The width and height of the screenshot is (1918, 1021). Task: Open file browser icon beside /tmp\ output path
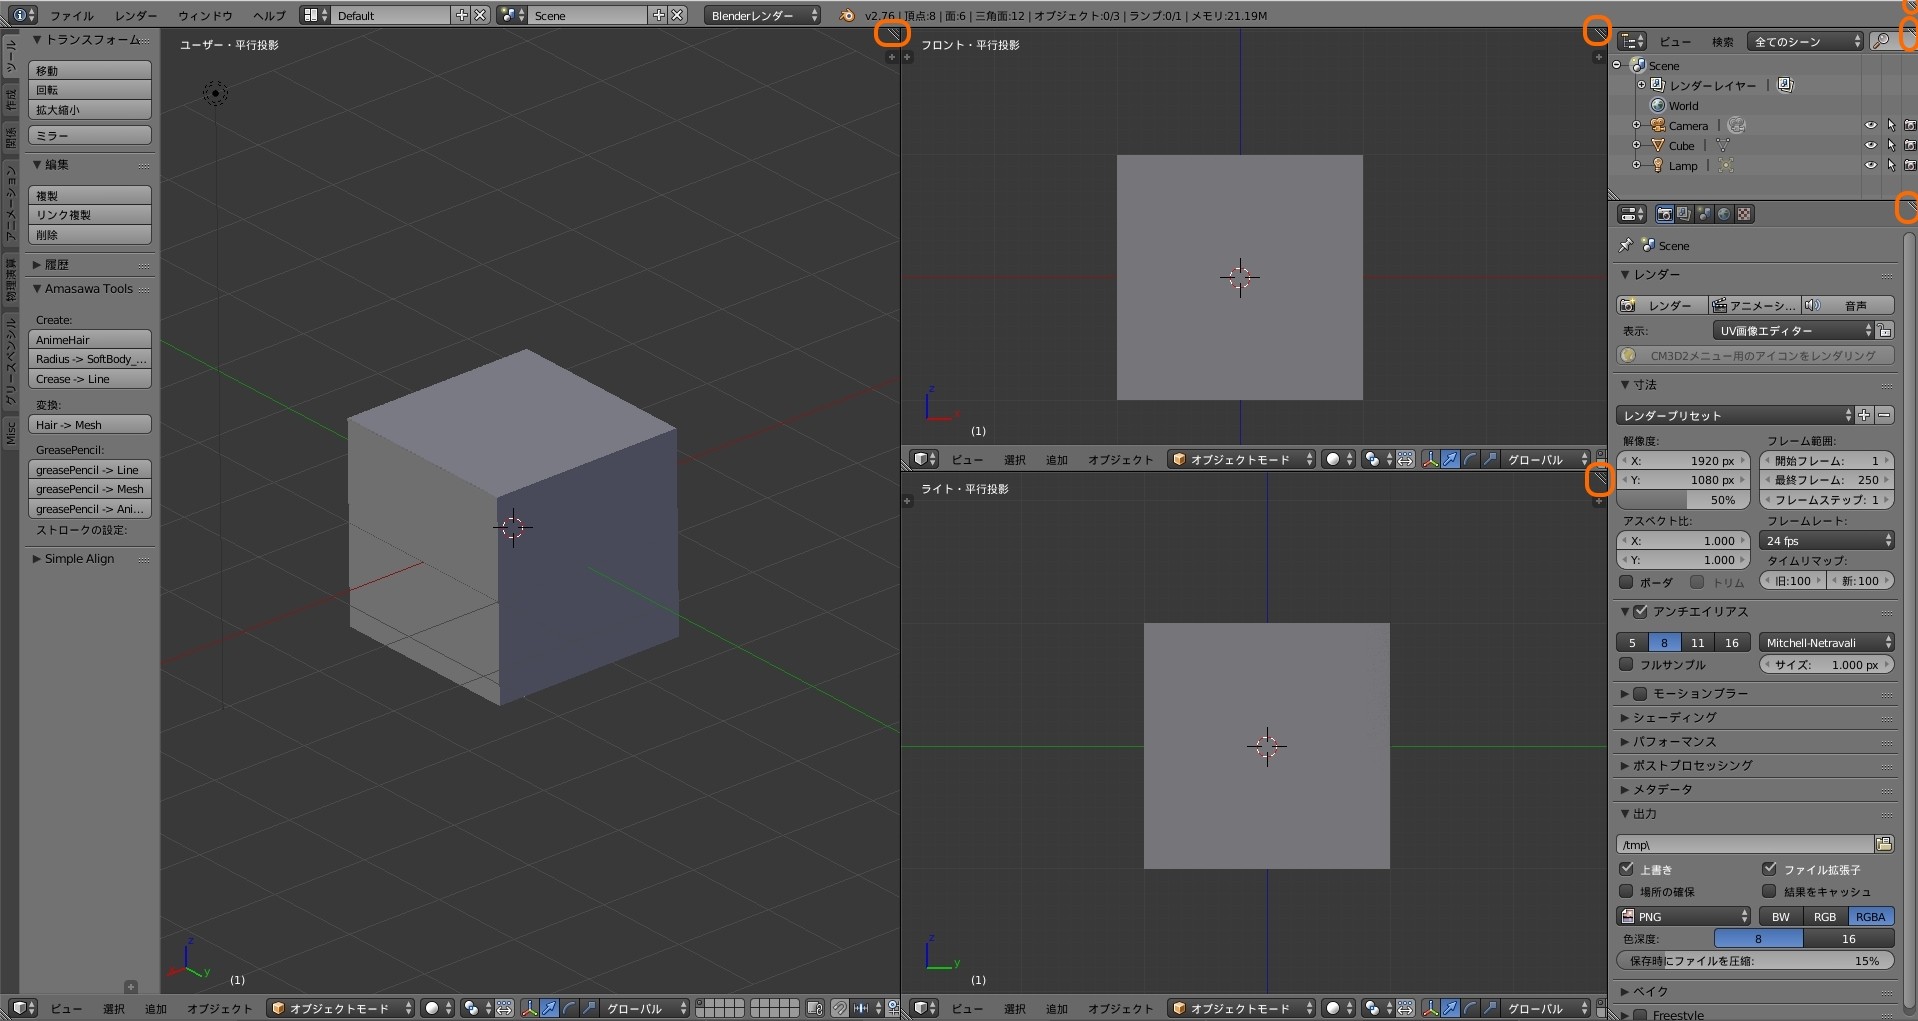(x=1884, y=844)
